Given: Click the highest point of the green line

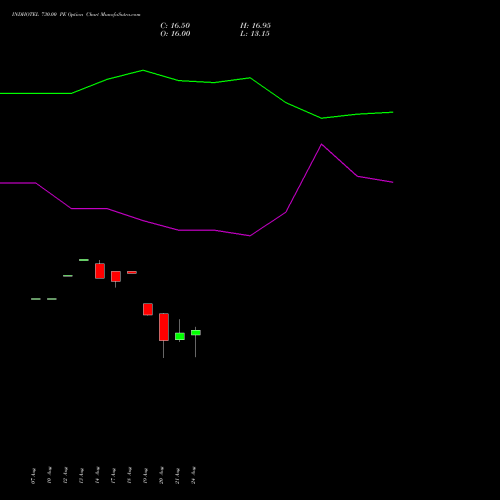Looking at the screenshot, I should tap(143, 70).
